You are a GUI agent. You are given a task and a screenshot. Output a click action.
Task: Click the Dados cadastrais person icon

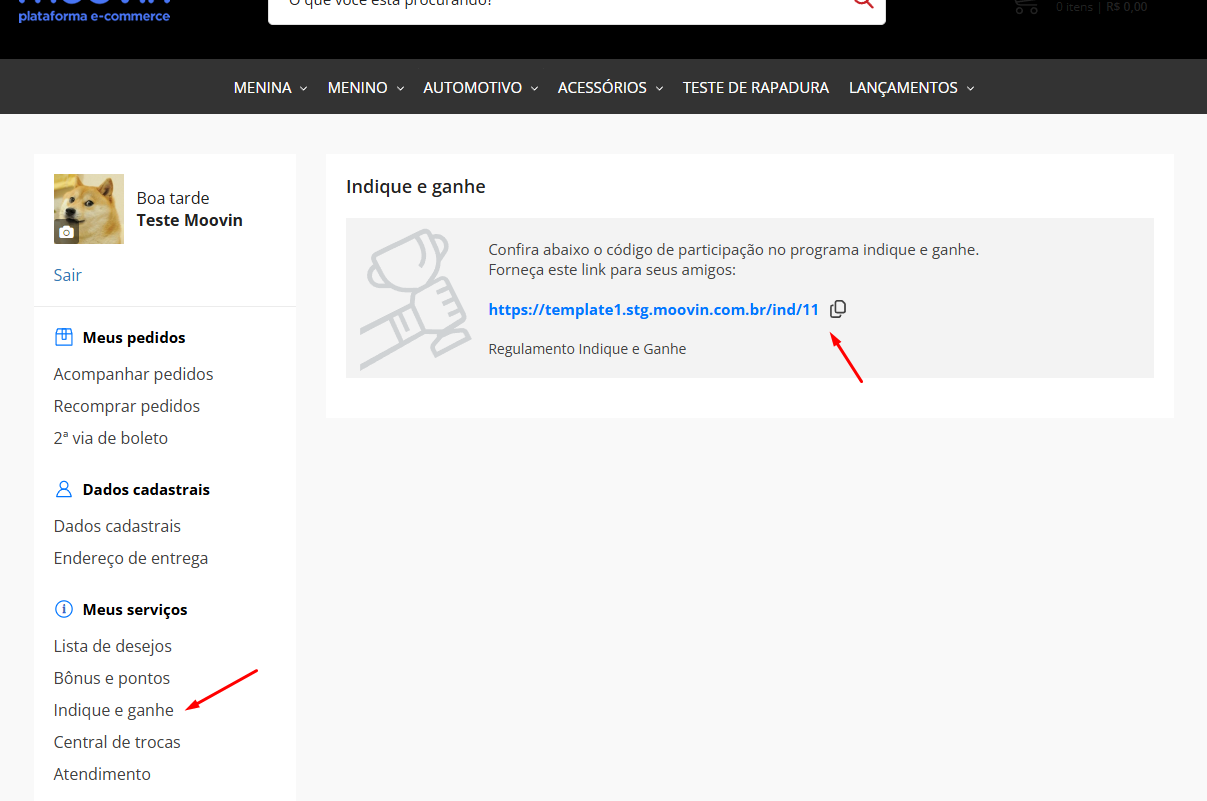point(64,489)
